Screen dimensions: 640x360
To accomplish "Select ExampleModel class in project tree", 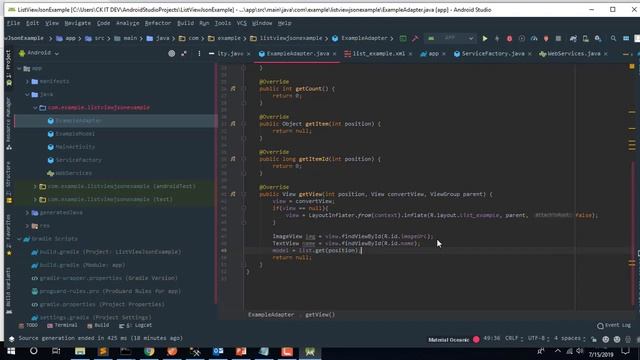I will [75, 134].
